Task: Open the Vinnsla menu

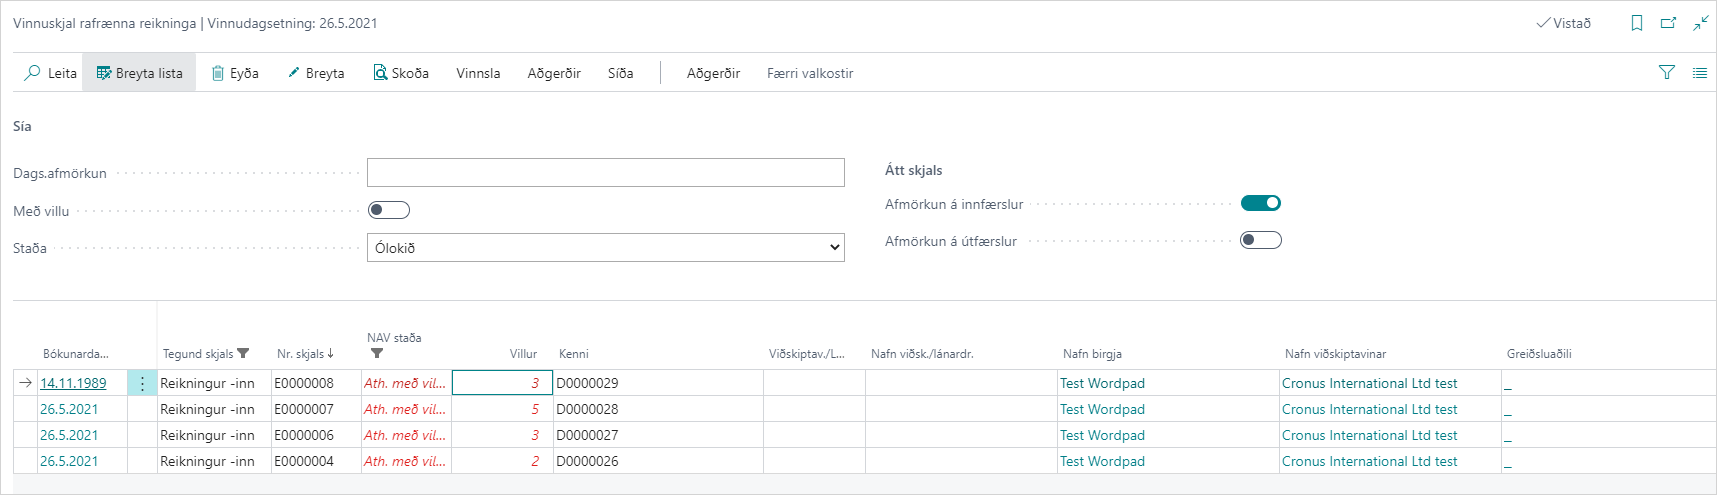Action: 478,73
